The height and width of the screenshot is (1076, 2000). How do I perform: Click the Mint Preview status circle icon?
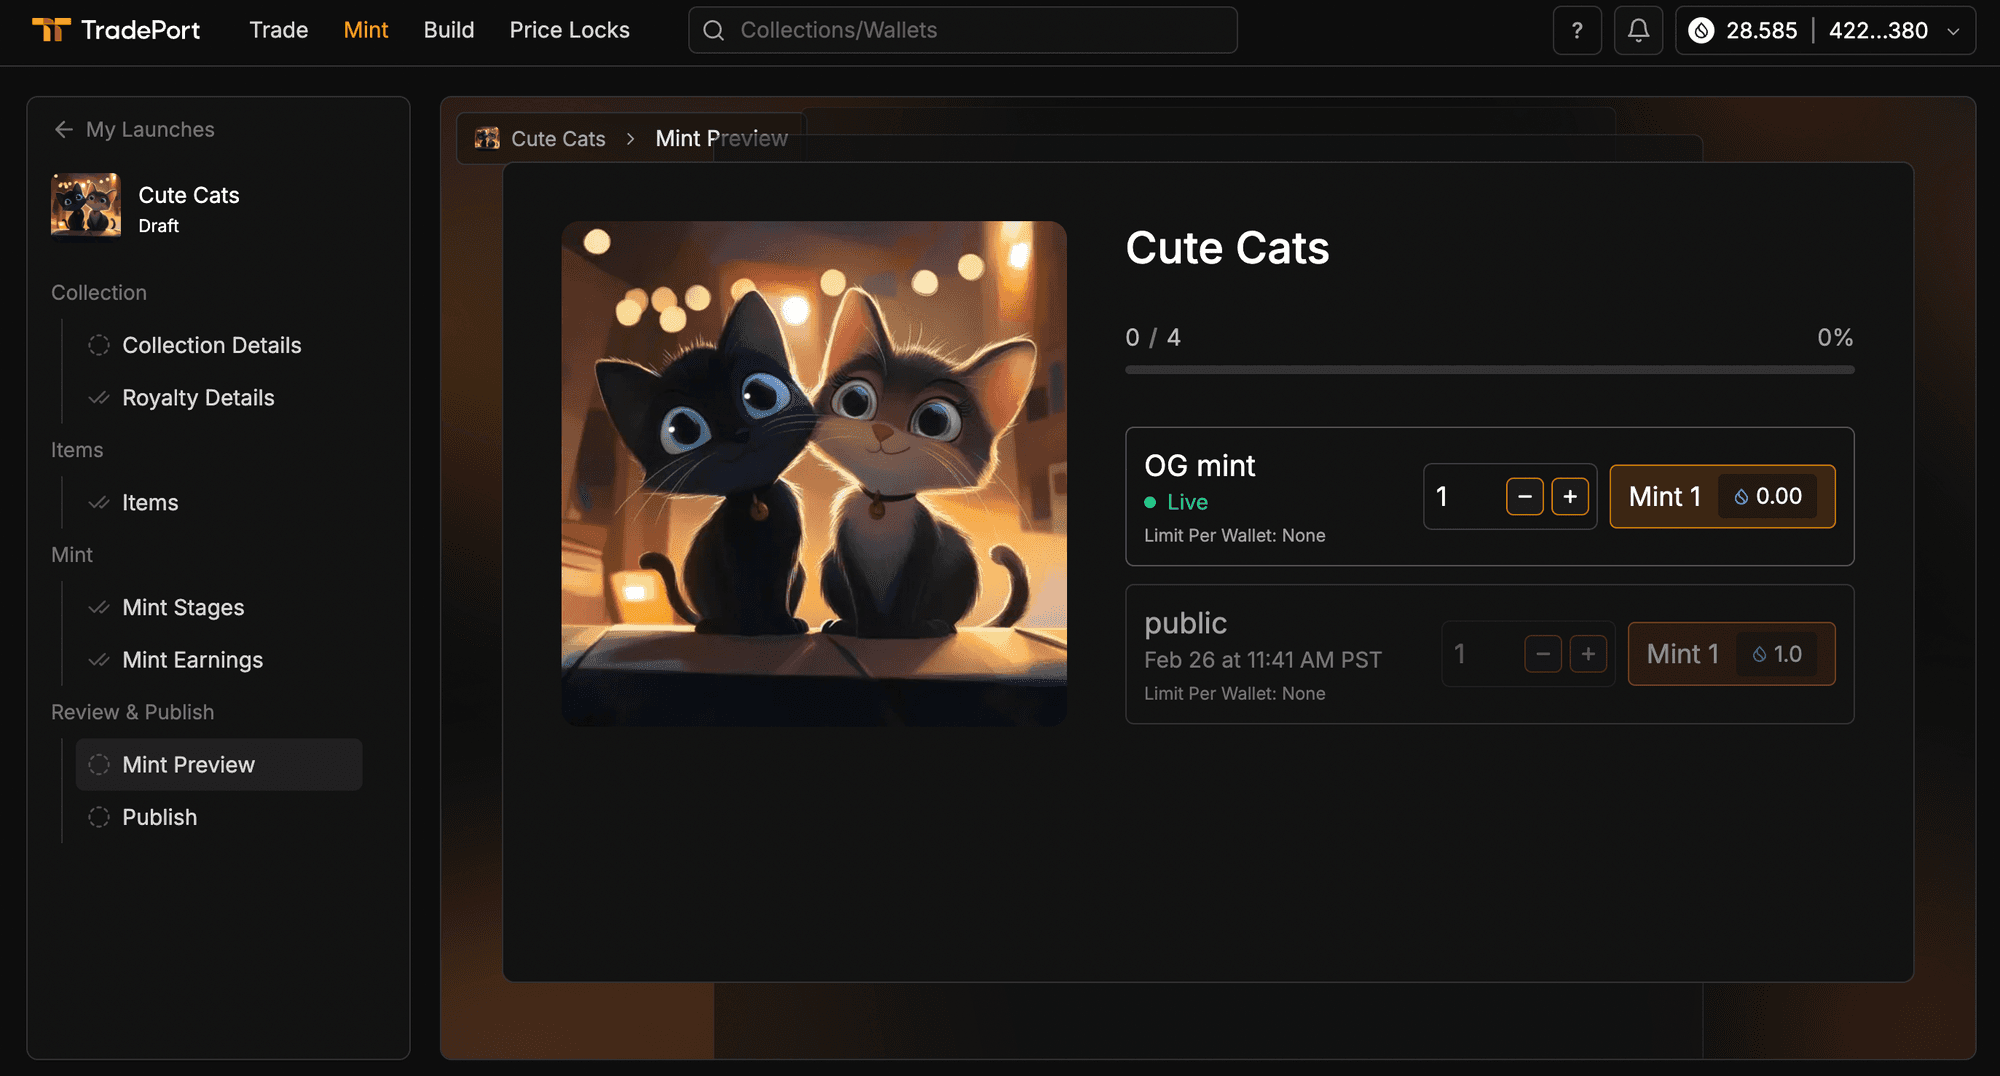click(99, 764)
